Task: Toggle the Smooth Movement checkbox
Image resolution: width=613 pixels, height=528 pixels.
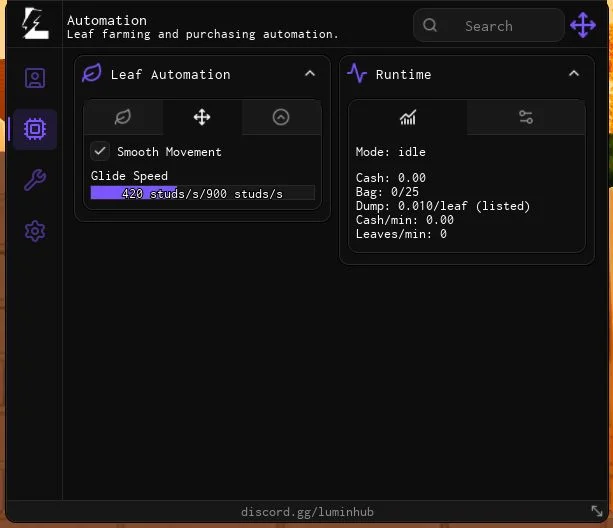Action: pos(100,151)
